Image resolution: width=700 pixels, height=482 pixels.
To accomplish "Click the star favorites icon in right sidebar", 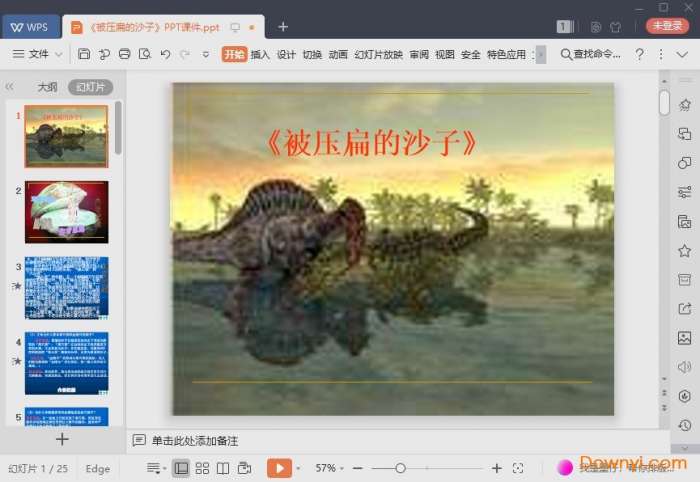I will click(x=684, y=251).
